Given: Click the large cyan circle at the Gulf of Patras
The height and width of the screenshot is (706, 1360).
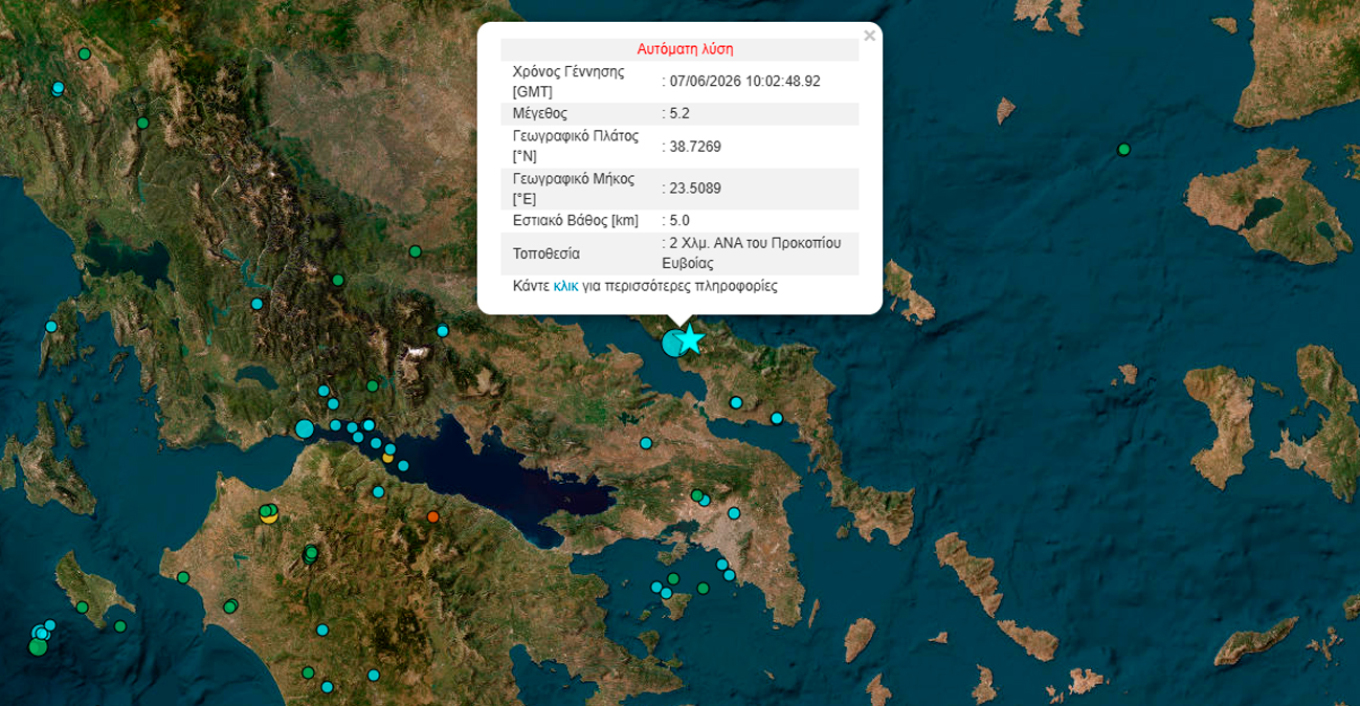Looking at the screenshot, I should tap(304, 429).
